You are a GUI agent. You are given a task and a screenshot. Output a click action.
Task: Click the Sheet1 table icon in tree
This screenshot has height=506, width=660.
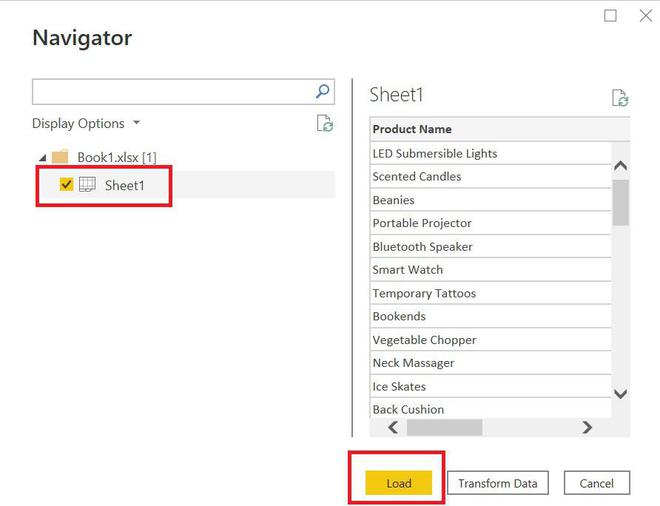[x=88, y=185]
